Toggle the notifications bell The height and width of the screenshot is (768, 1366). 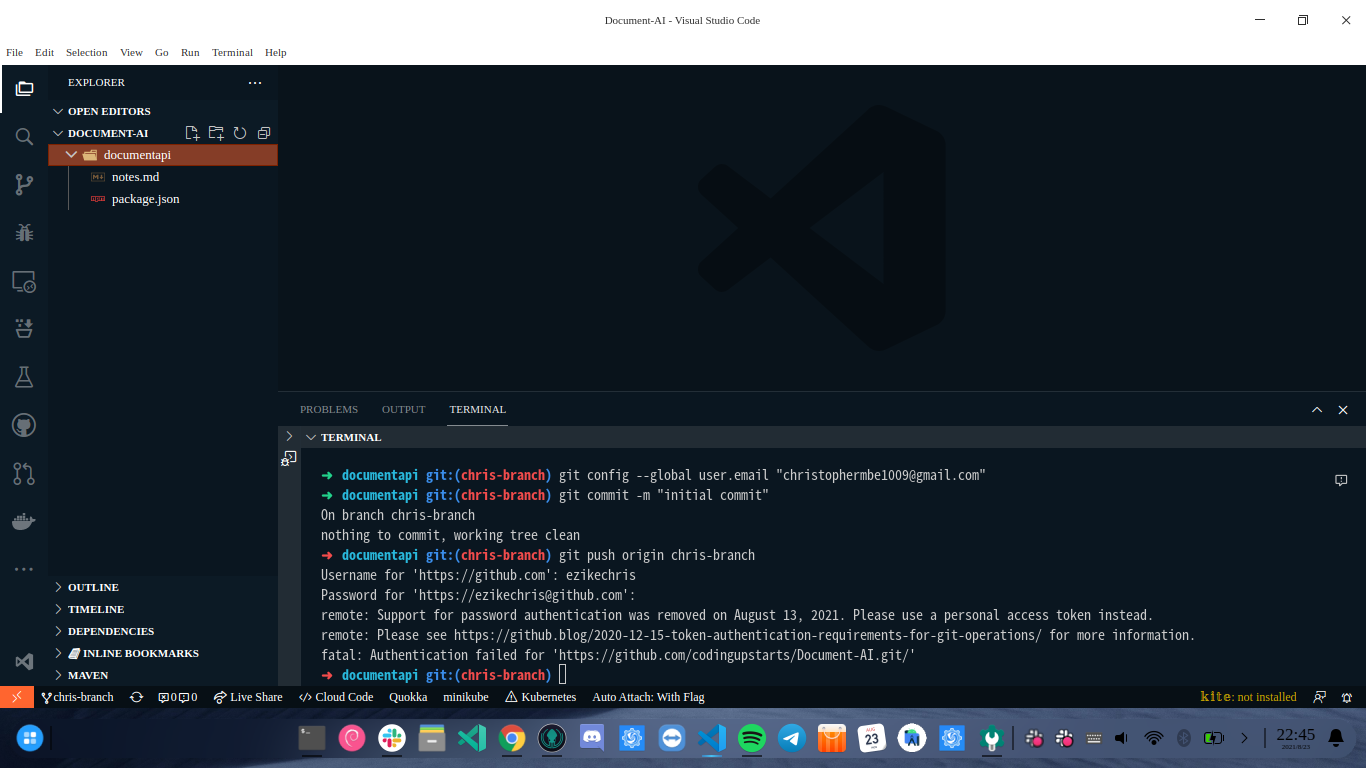coord(1347,697)
